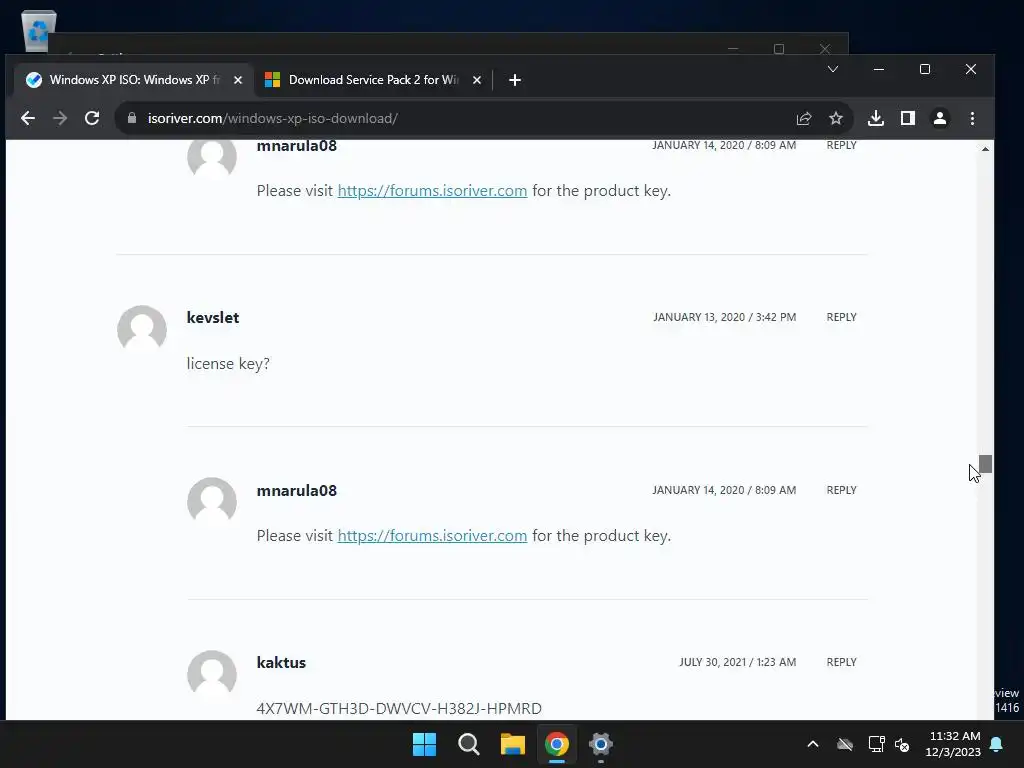Share this page using the share icon

pos(804,118)
